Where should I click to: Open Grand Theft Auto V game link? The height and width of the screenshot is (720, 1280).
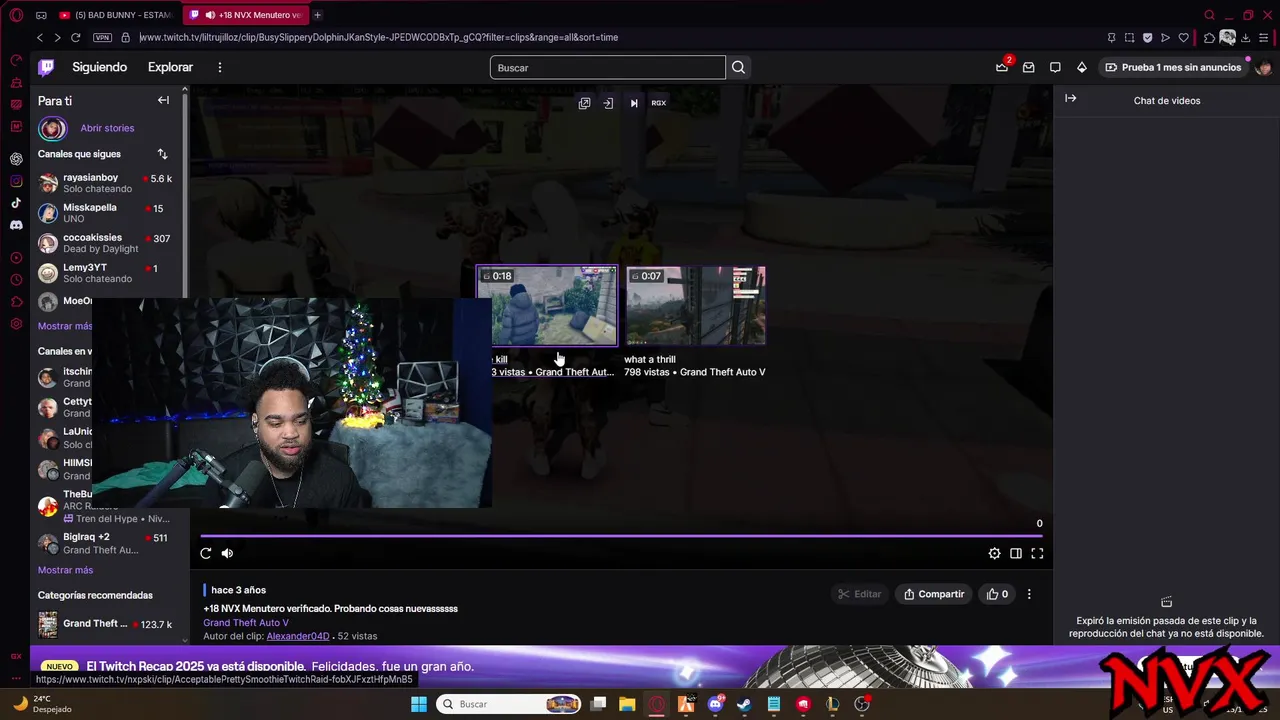pyautogui.click(x=246, y=622)
